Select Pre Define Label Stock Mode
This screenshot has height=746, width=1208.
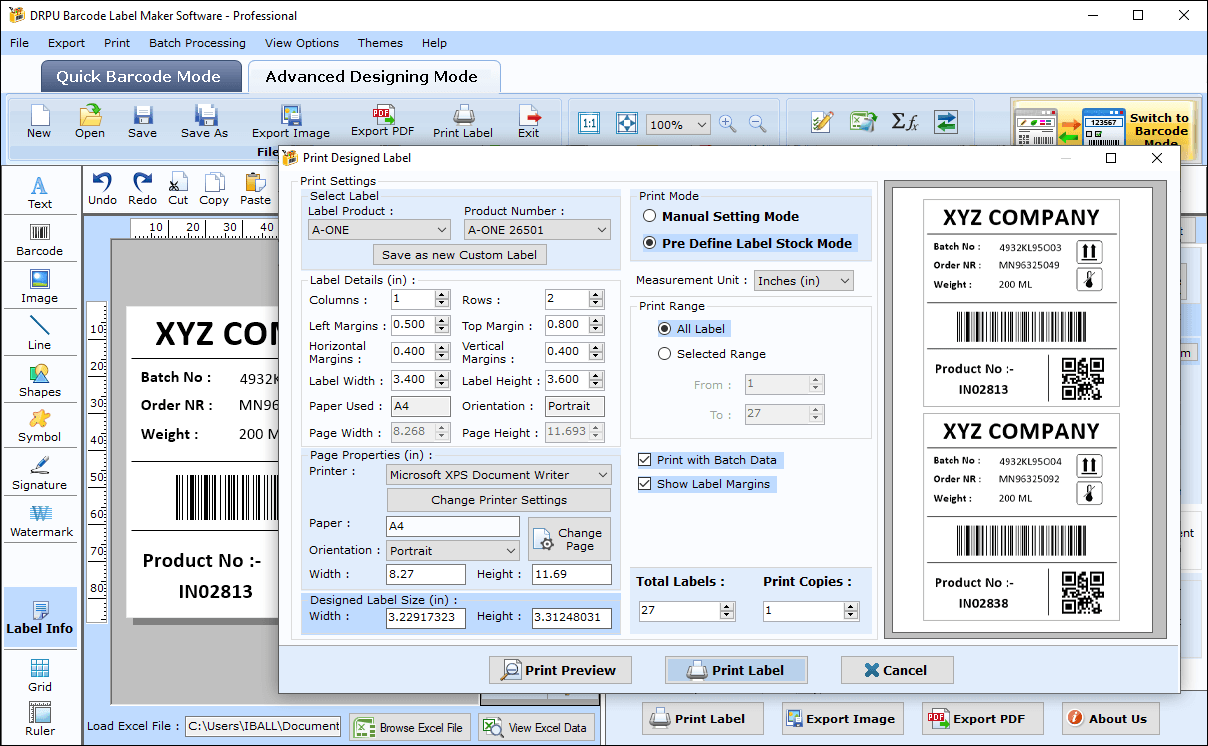(x=649, y=243)
